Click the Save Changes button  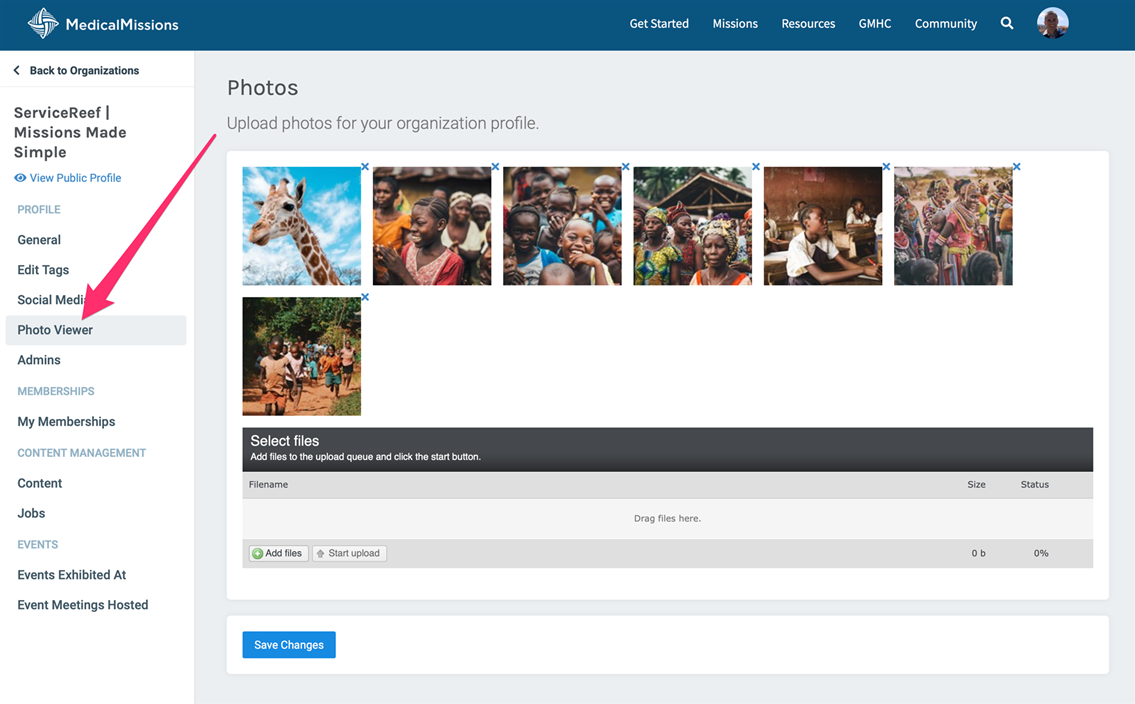pyautogui.click(x=289, y=645)
